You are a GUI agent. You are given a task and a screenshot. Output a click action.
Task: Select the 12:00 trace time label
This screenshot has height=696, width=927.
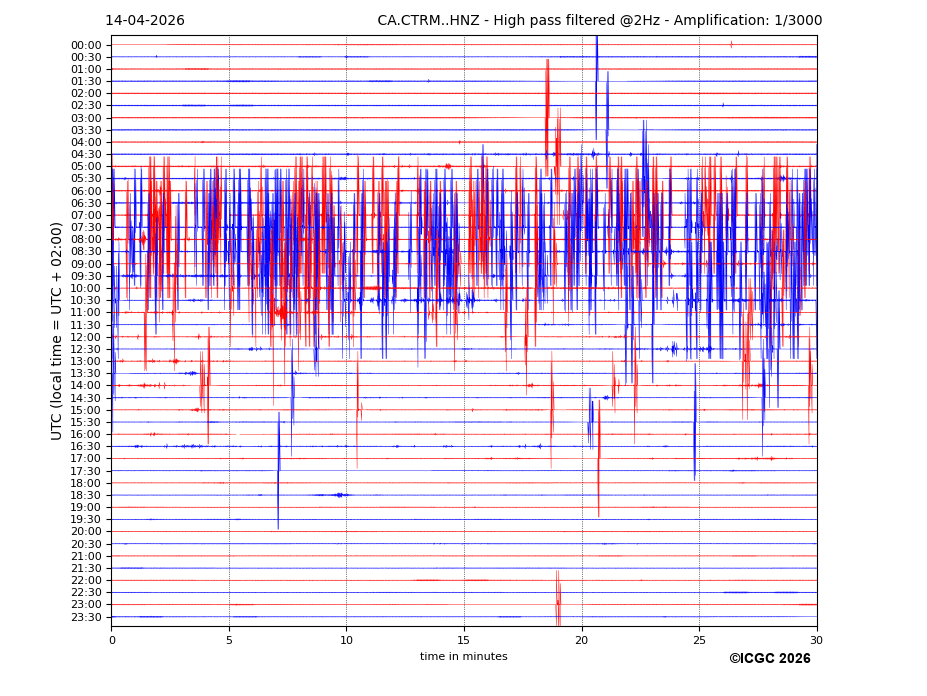click(86, 337)
